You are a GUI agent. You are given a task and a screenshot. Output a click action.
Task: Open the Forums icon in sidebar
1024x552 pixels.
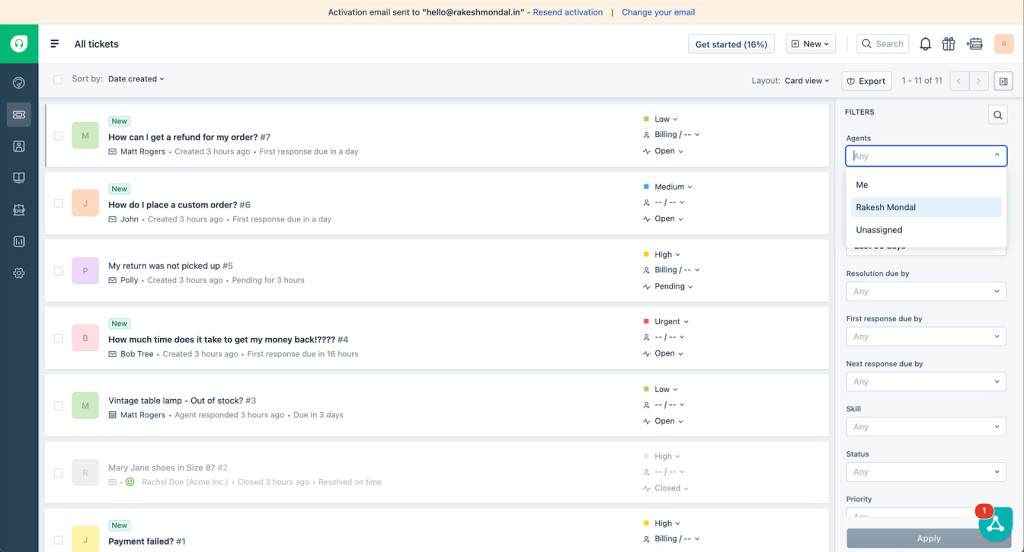(19, 210)
